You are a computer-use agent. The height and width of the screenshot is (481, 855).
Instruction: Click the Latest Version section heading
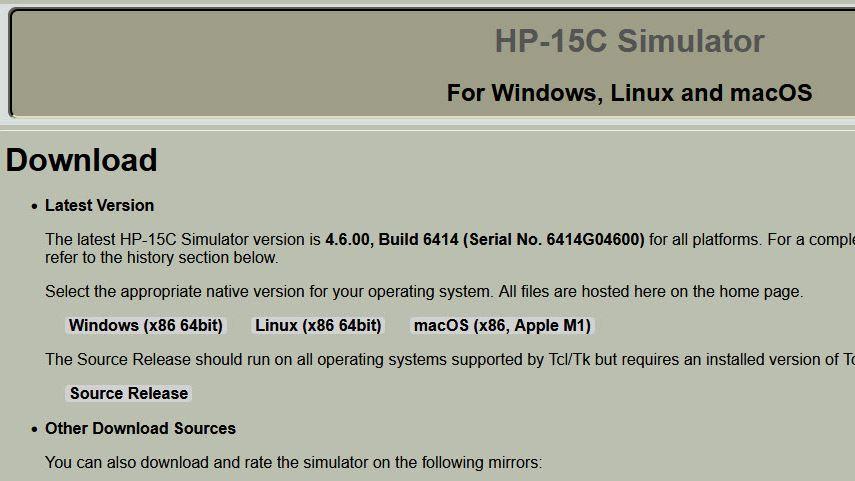tap(99, 206)
